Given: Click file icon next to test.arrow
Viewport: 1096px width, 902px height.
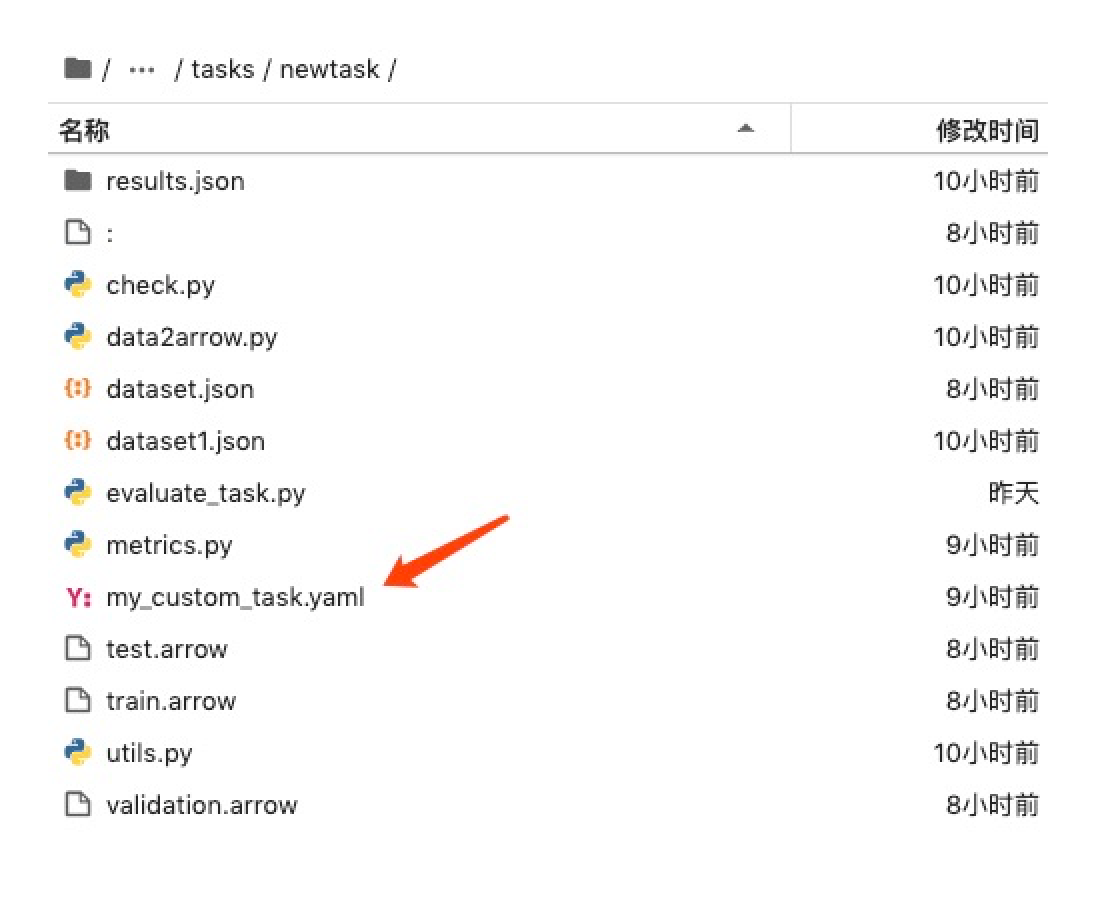Looking at the screenshot, I should pos(77,649).
